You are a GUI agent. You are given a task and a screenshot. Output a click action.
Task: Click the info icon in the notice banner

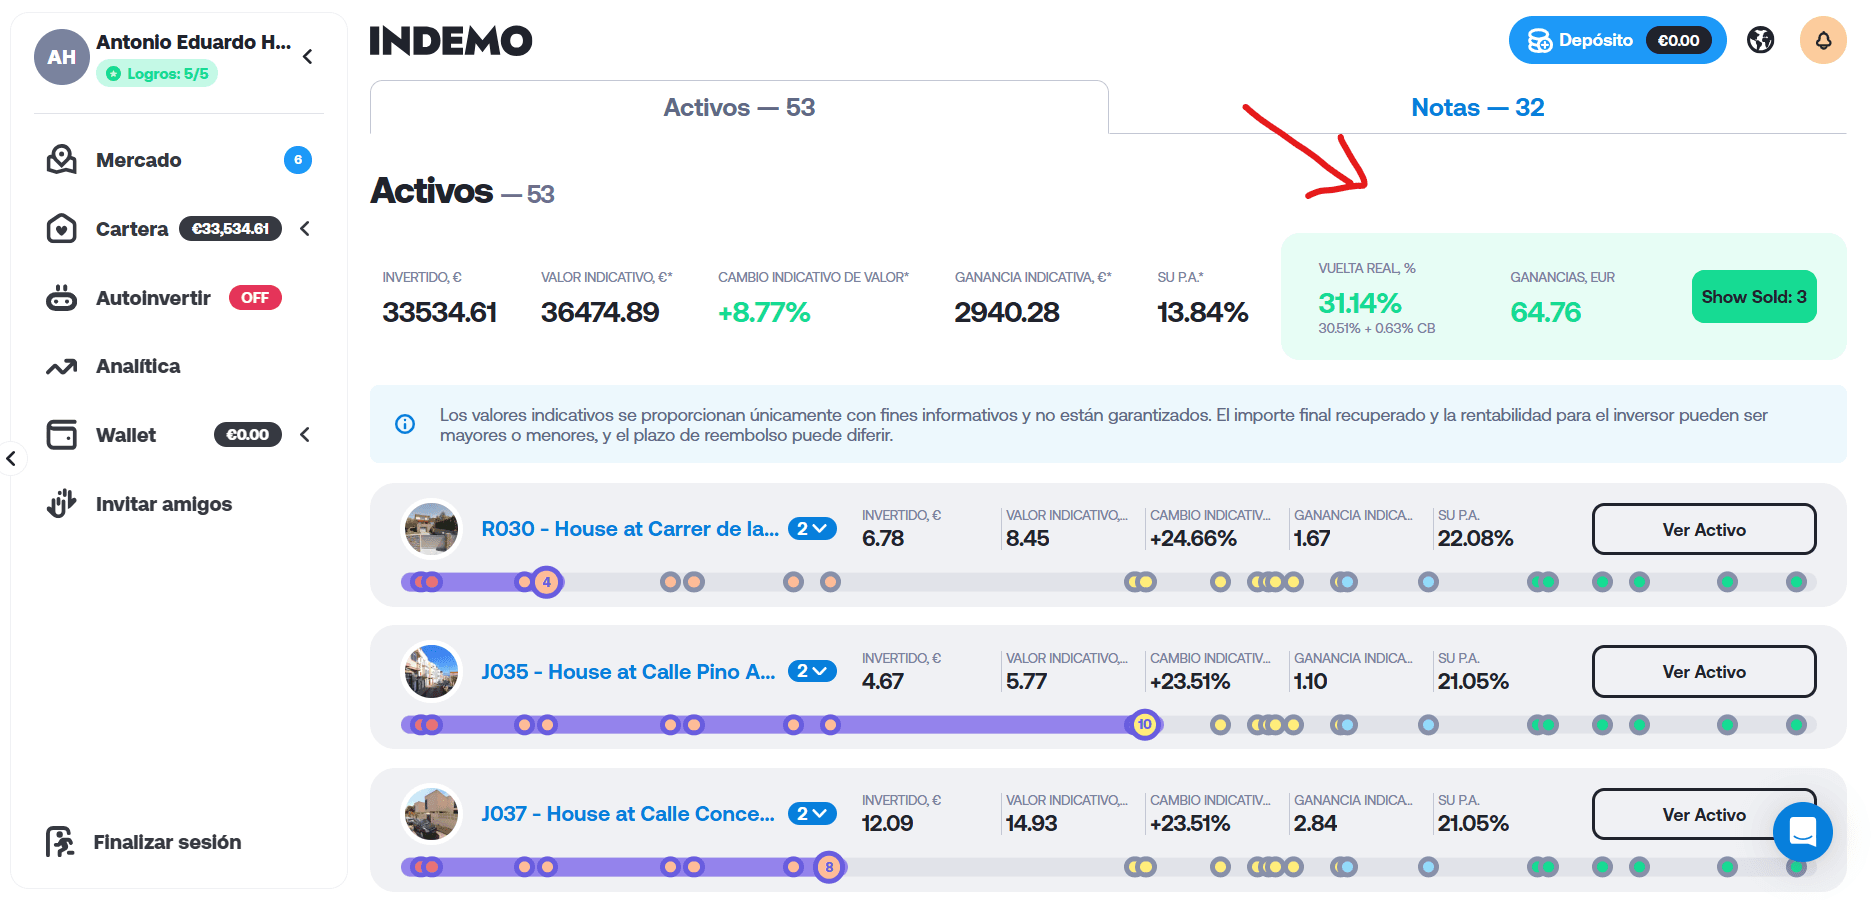tap(405, 424)
